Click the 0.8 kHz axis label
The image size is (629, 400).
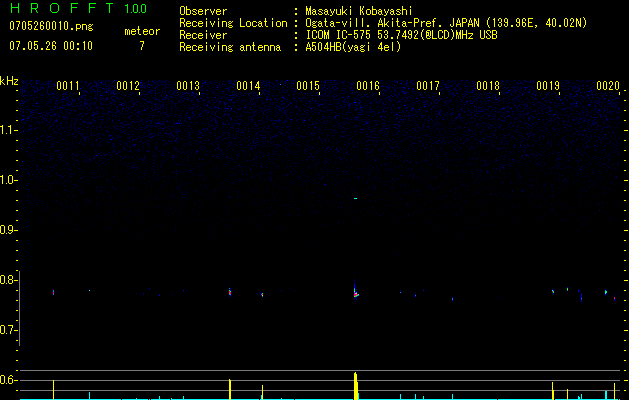tap(8, 280)
